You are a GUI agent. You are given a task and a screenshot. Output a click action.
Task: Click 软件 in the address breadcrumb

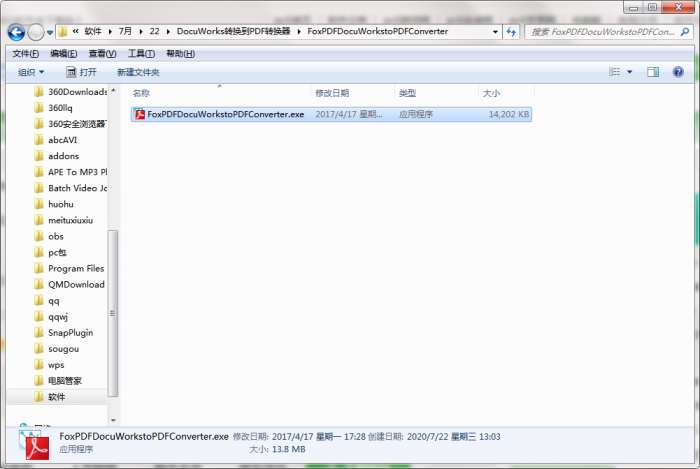click(x=93, y=31)
